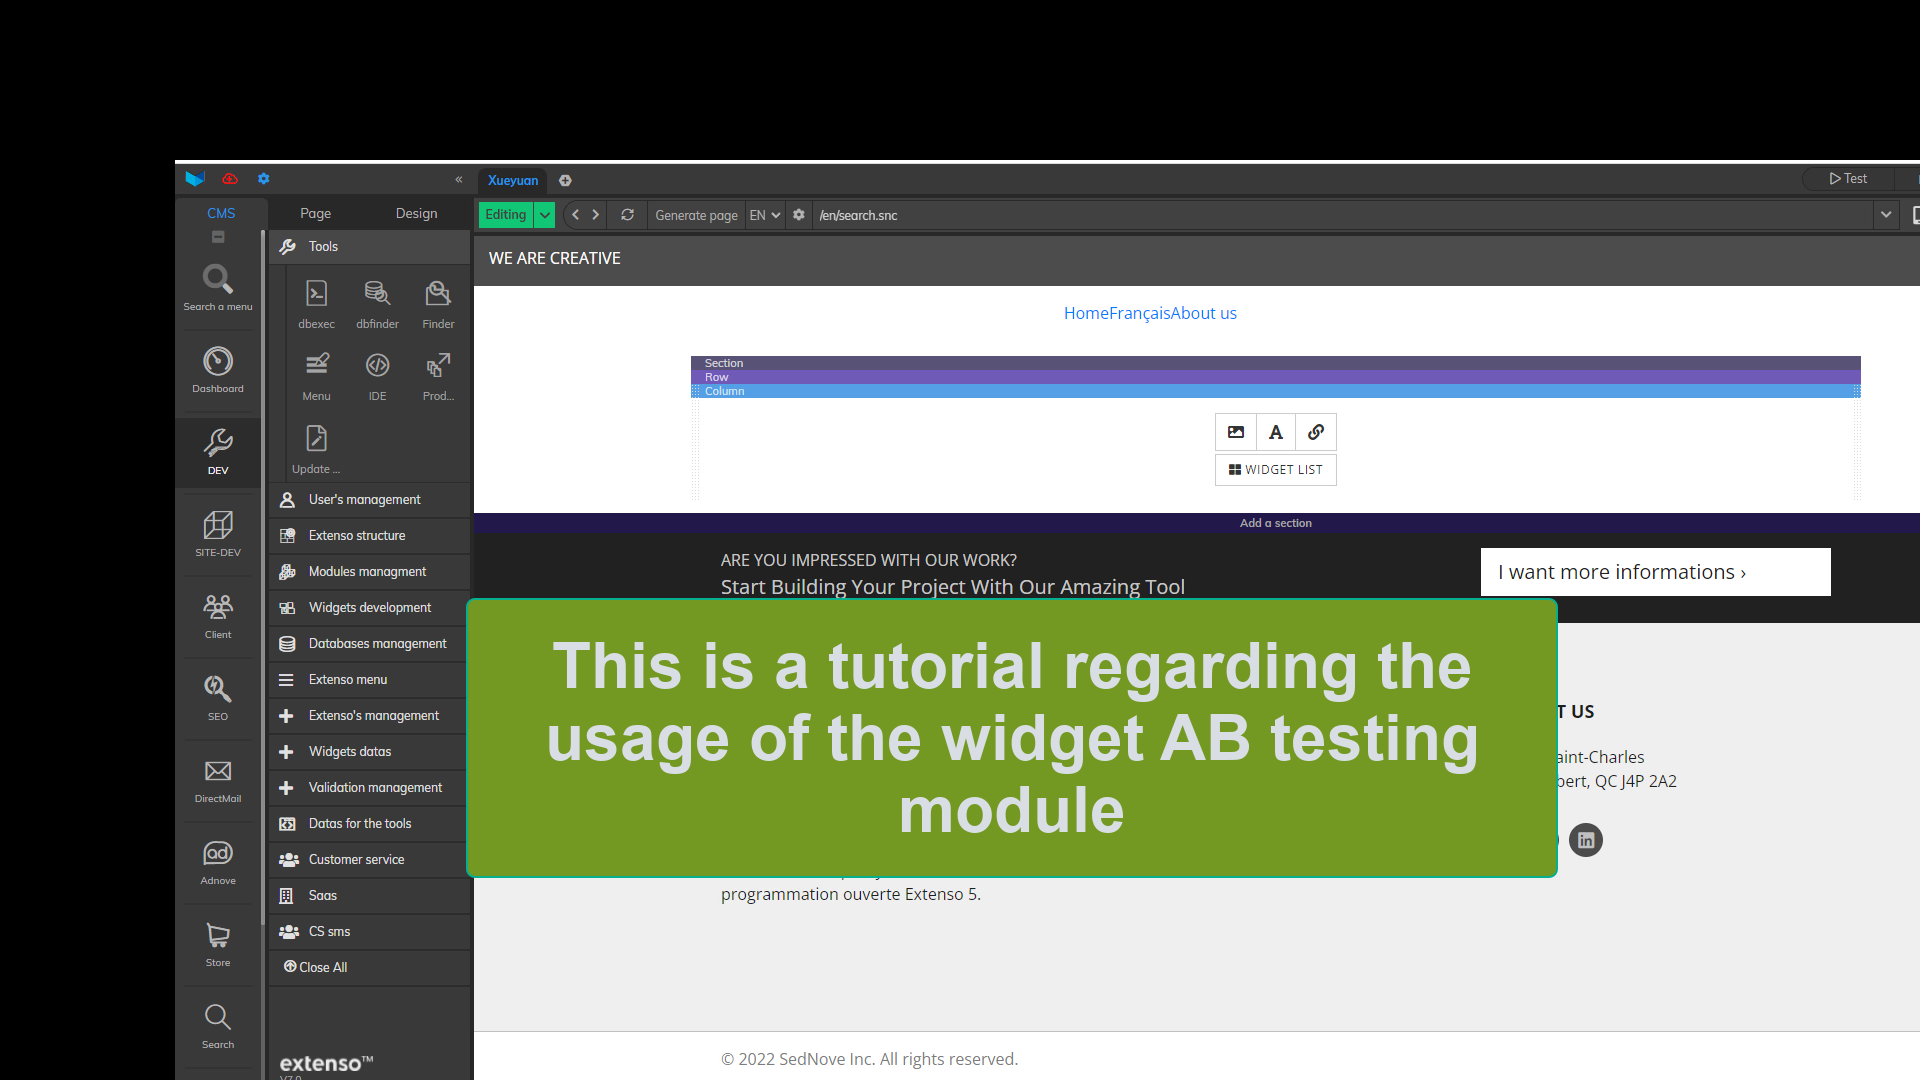Expand Databases management section
The image size is (1920, 1080).
(369, 644)
